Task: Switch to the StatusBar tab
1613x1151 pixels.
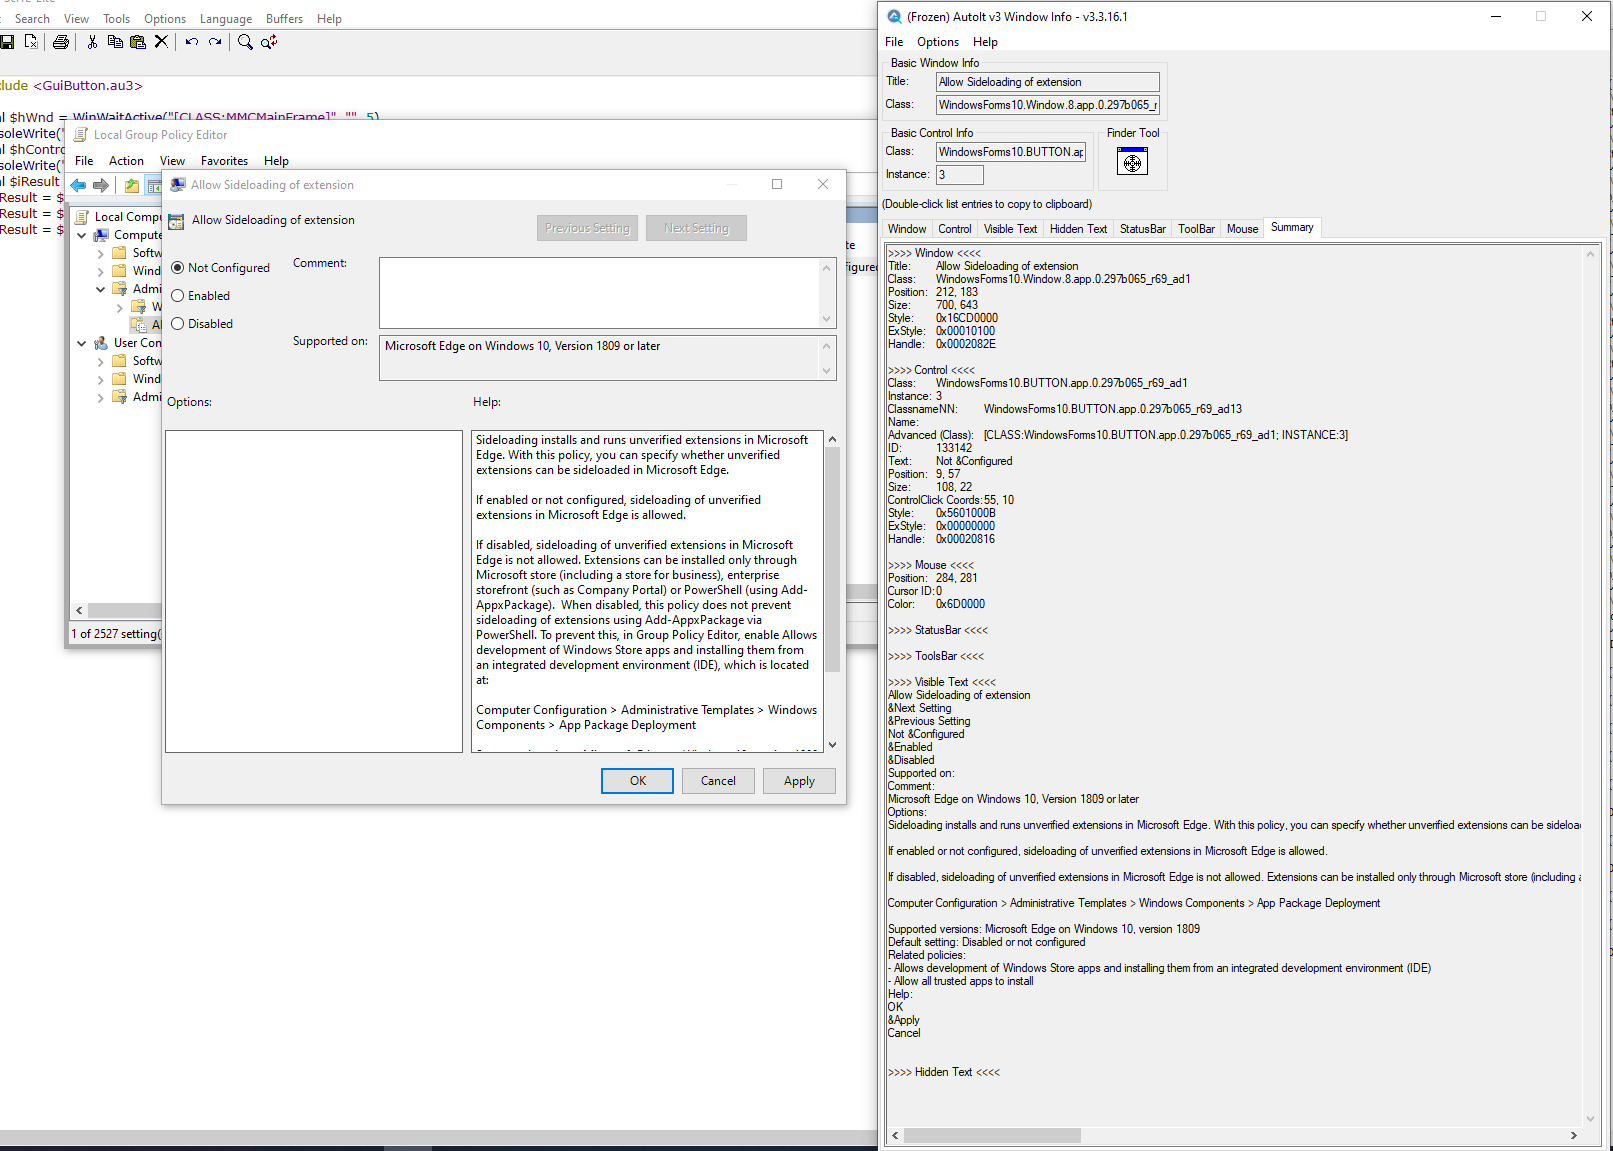Action: [1143, 229]
